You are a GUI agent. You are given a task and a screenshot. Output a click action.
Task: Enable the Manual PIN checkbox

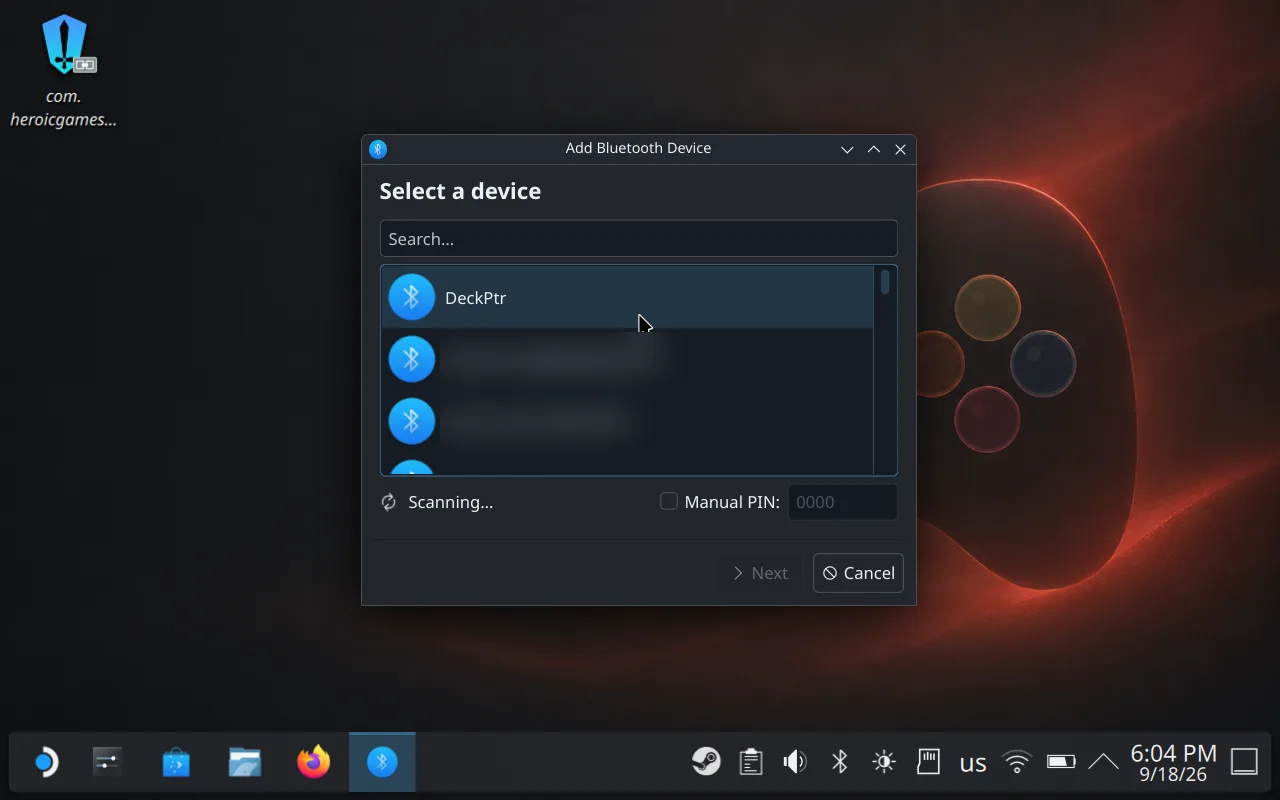669,502
